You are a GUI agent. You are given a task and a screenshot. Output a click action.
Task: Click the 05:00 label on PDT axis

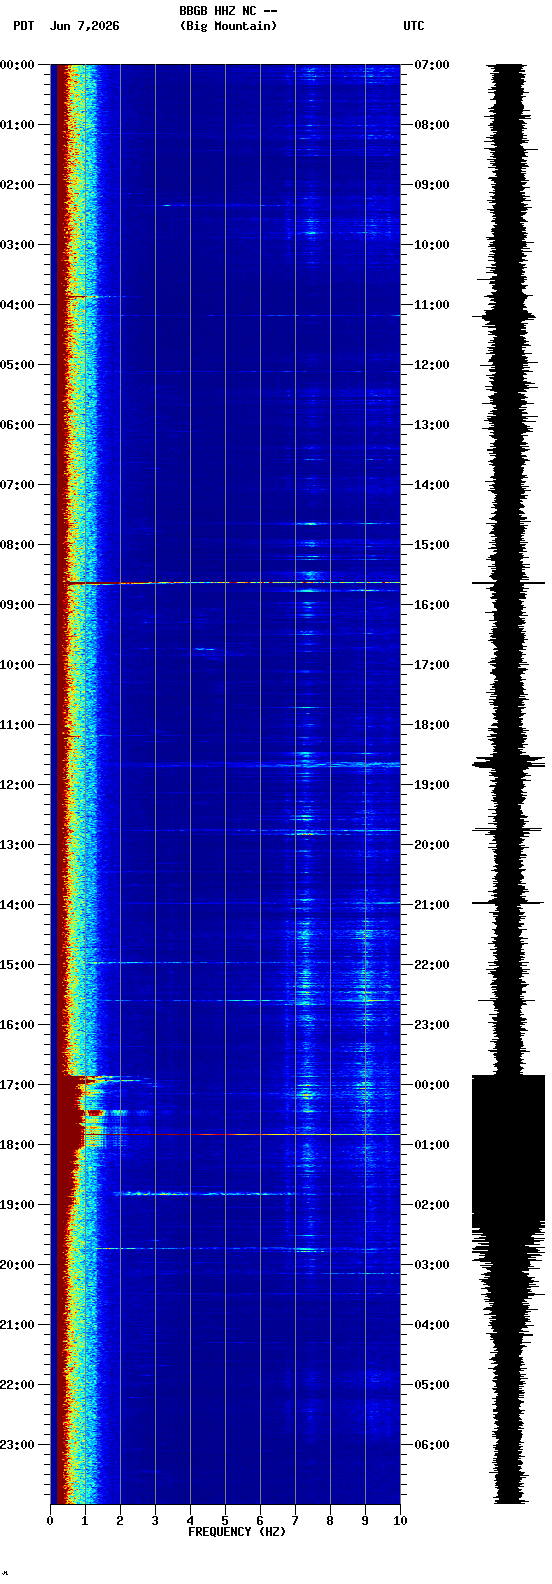coord(17,365)
